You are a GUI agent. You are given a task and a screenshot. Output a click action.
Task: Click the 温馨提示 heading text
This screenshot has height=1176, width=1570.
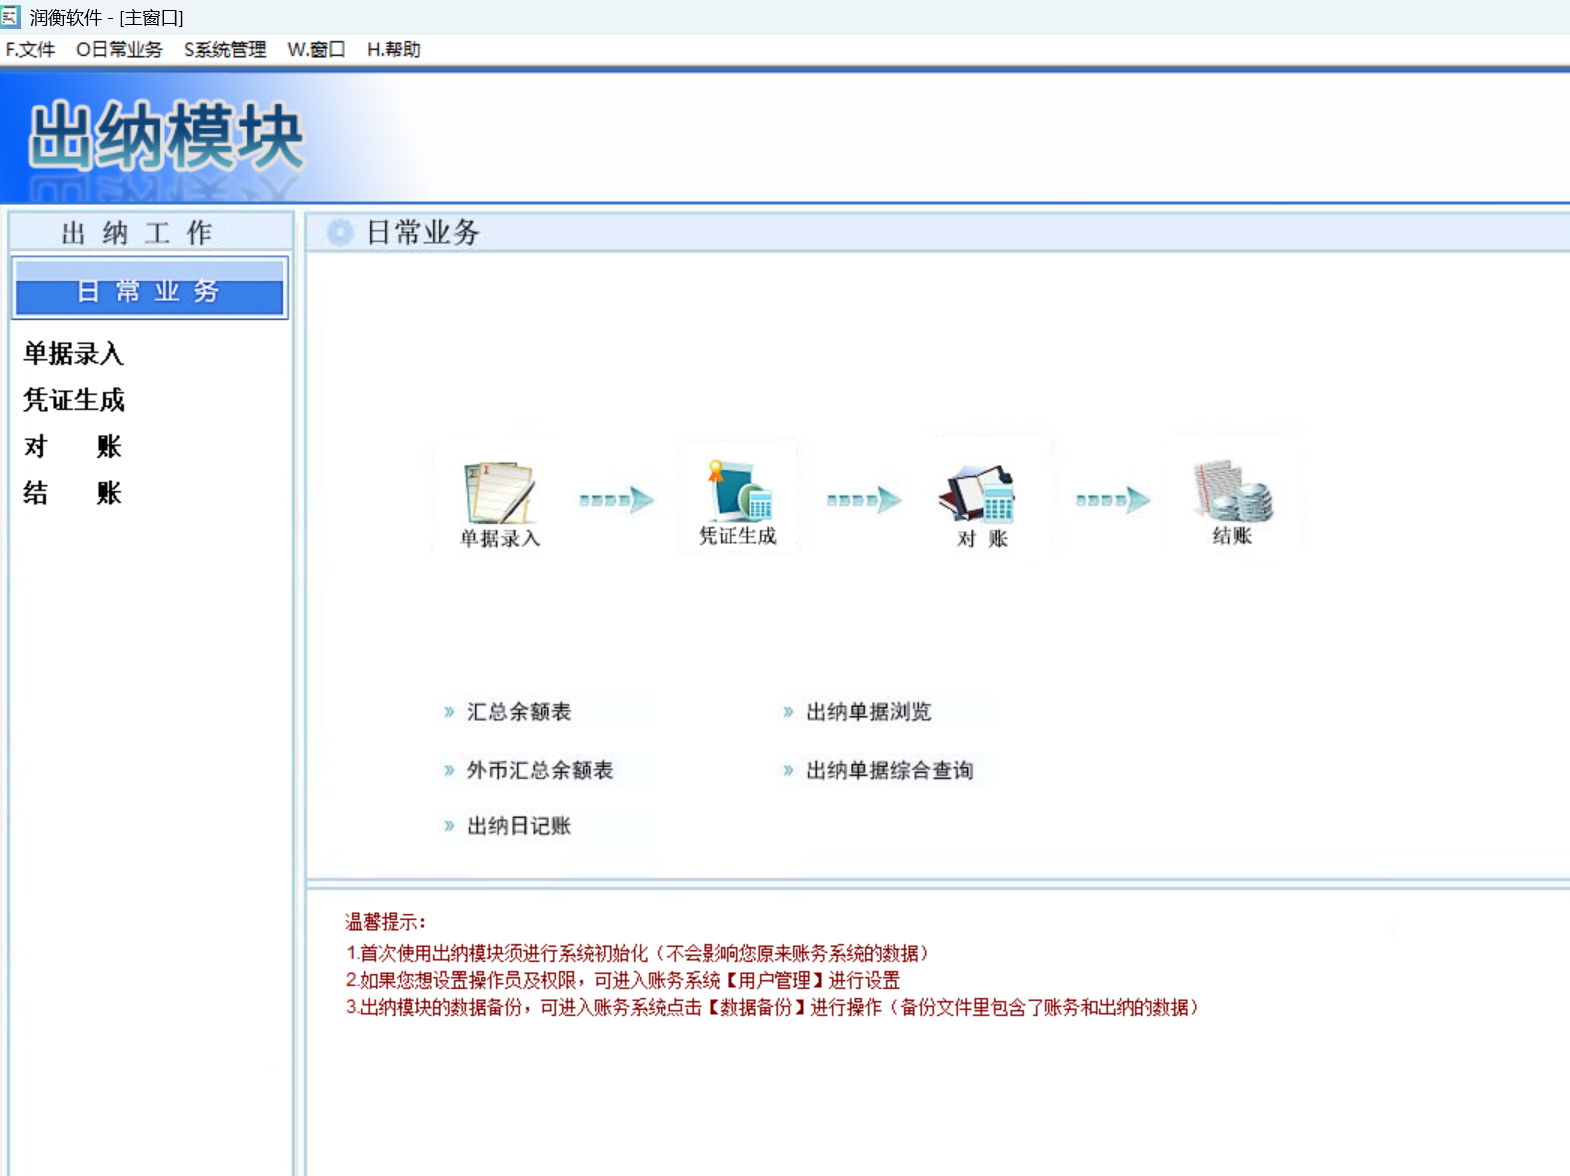(x=385, y=922)
